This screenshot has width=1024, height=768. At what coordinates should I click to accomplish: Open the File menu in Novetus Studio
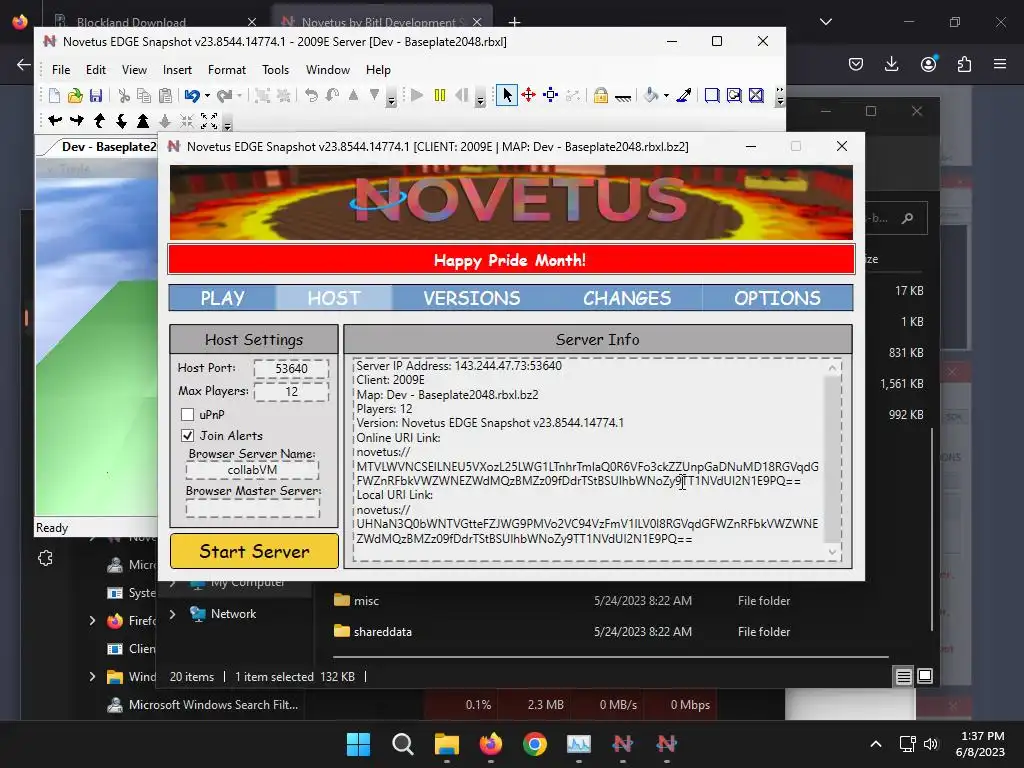[61, 69]
